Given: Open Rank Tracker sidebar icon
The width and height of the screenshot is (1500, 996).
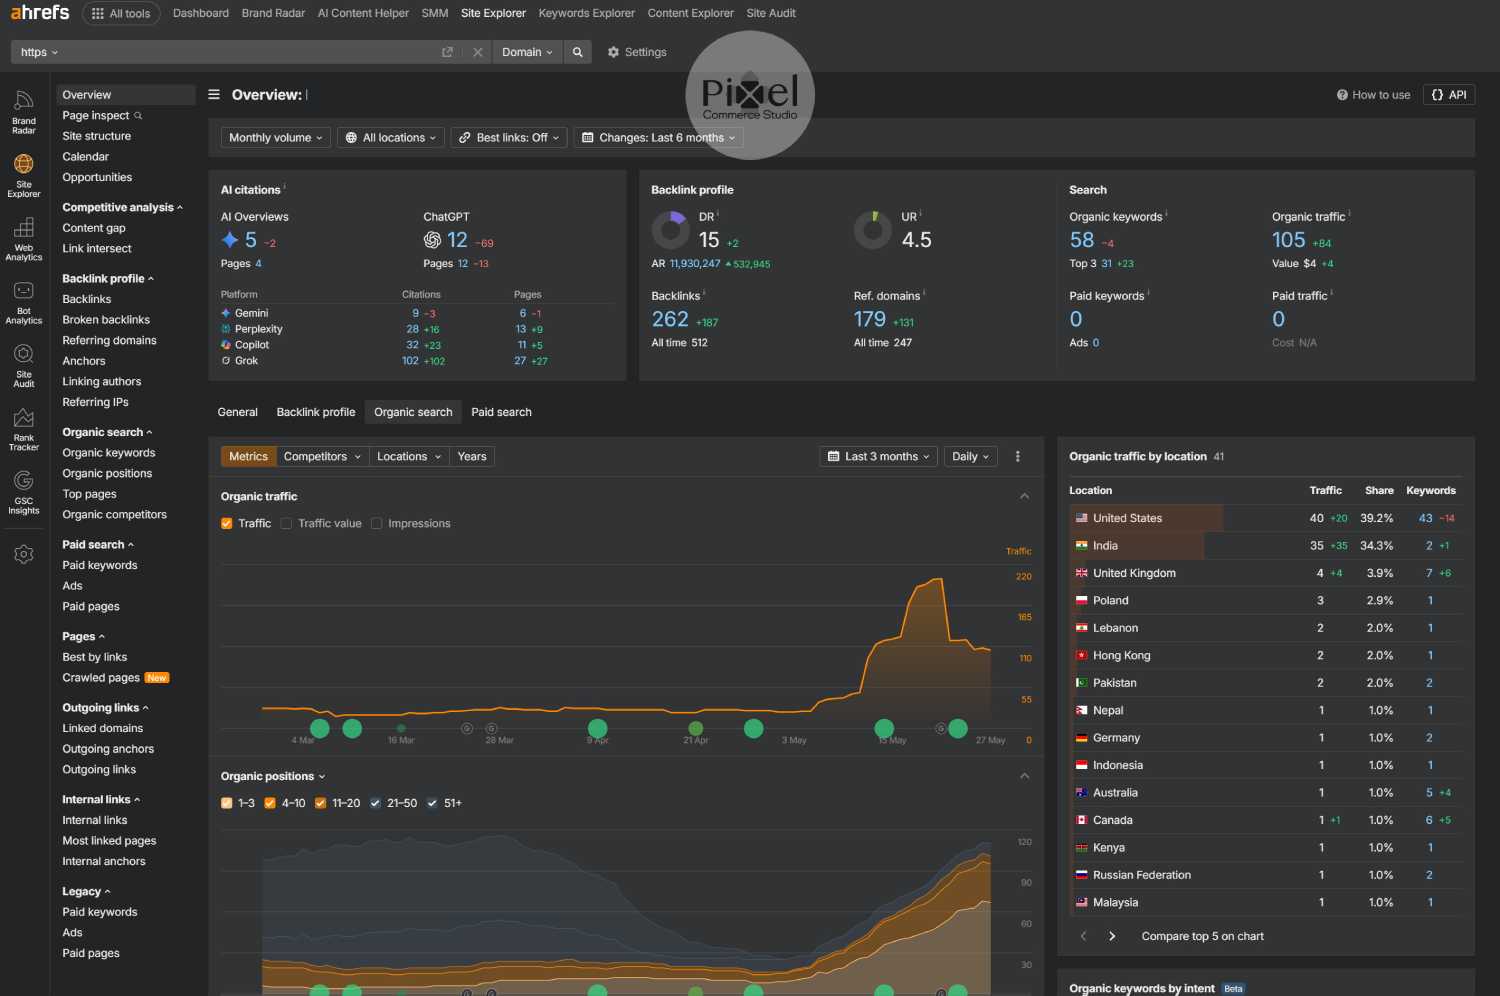Looking at the screenshot, I should [x=24, y=429].
